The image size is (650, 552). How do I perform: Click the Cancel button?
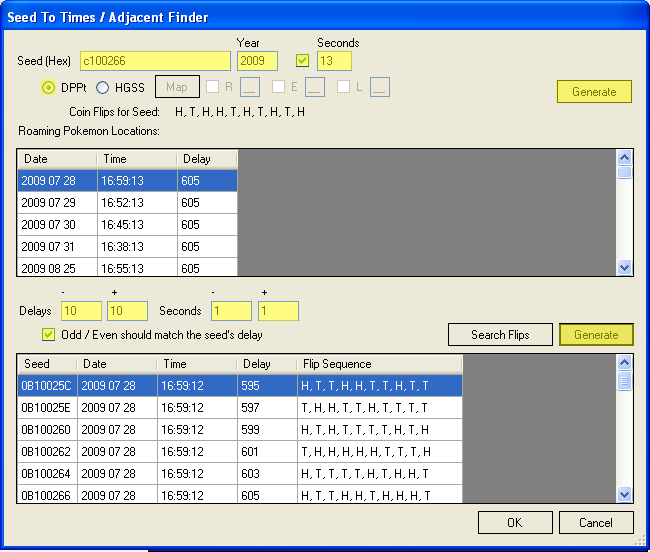[x=596, y=522]
